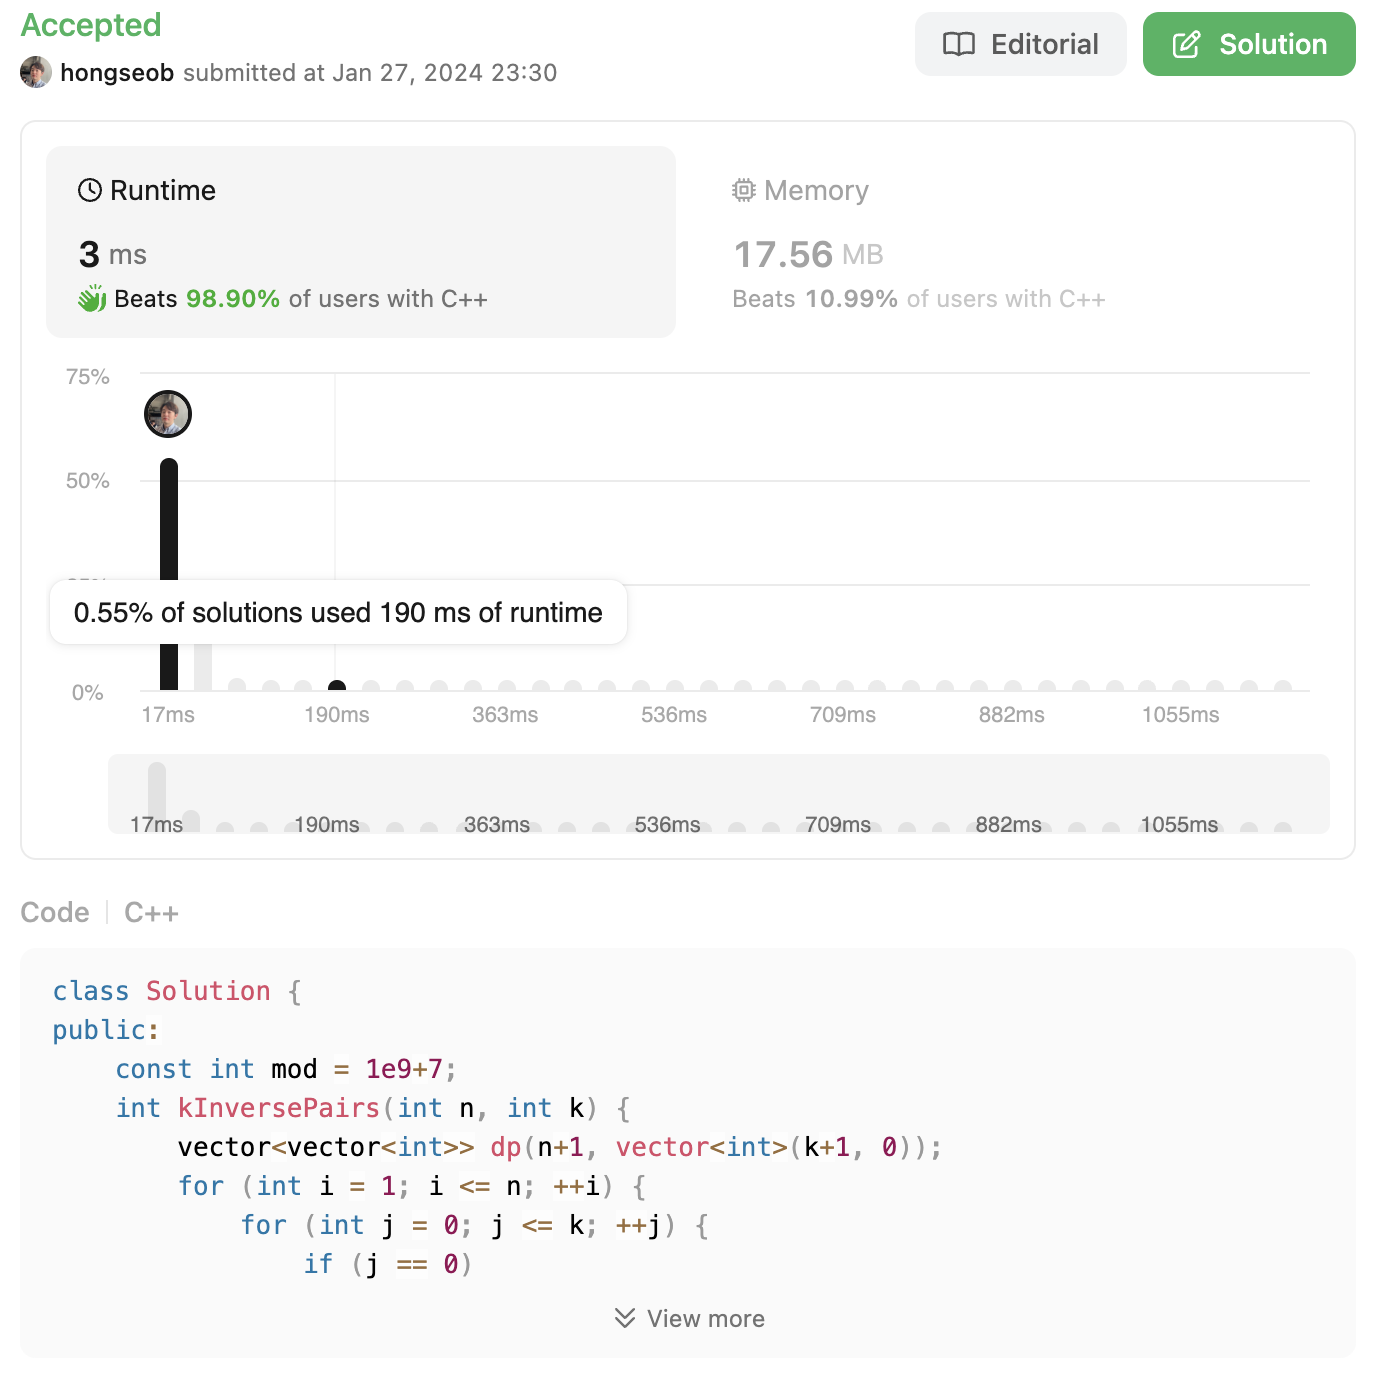Click the double chevron next to View more
Screen dimensions: 1384x1376
point(625,1318)
